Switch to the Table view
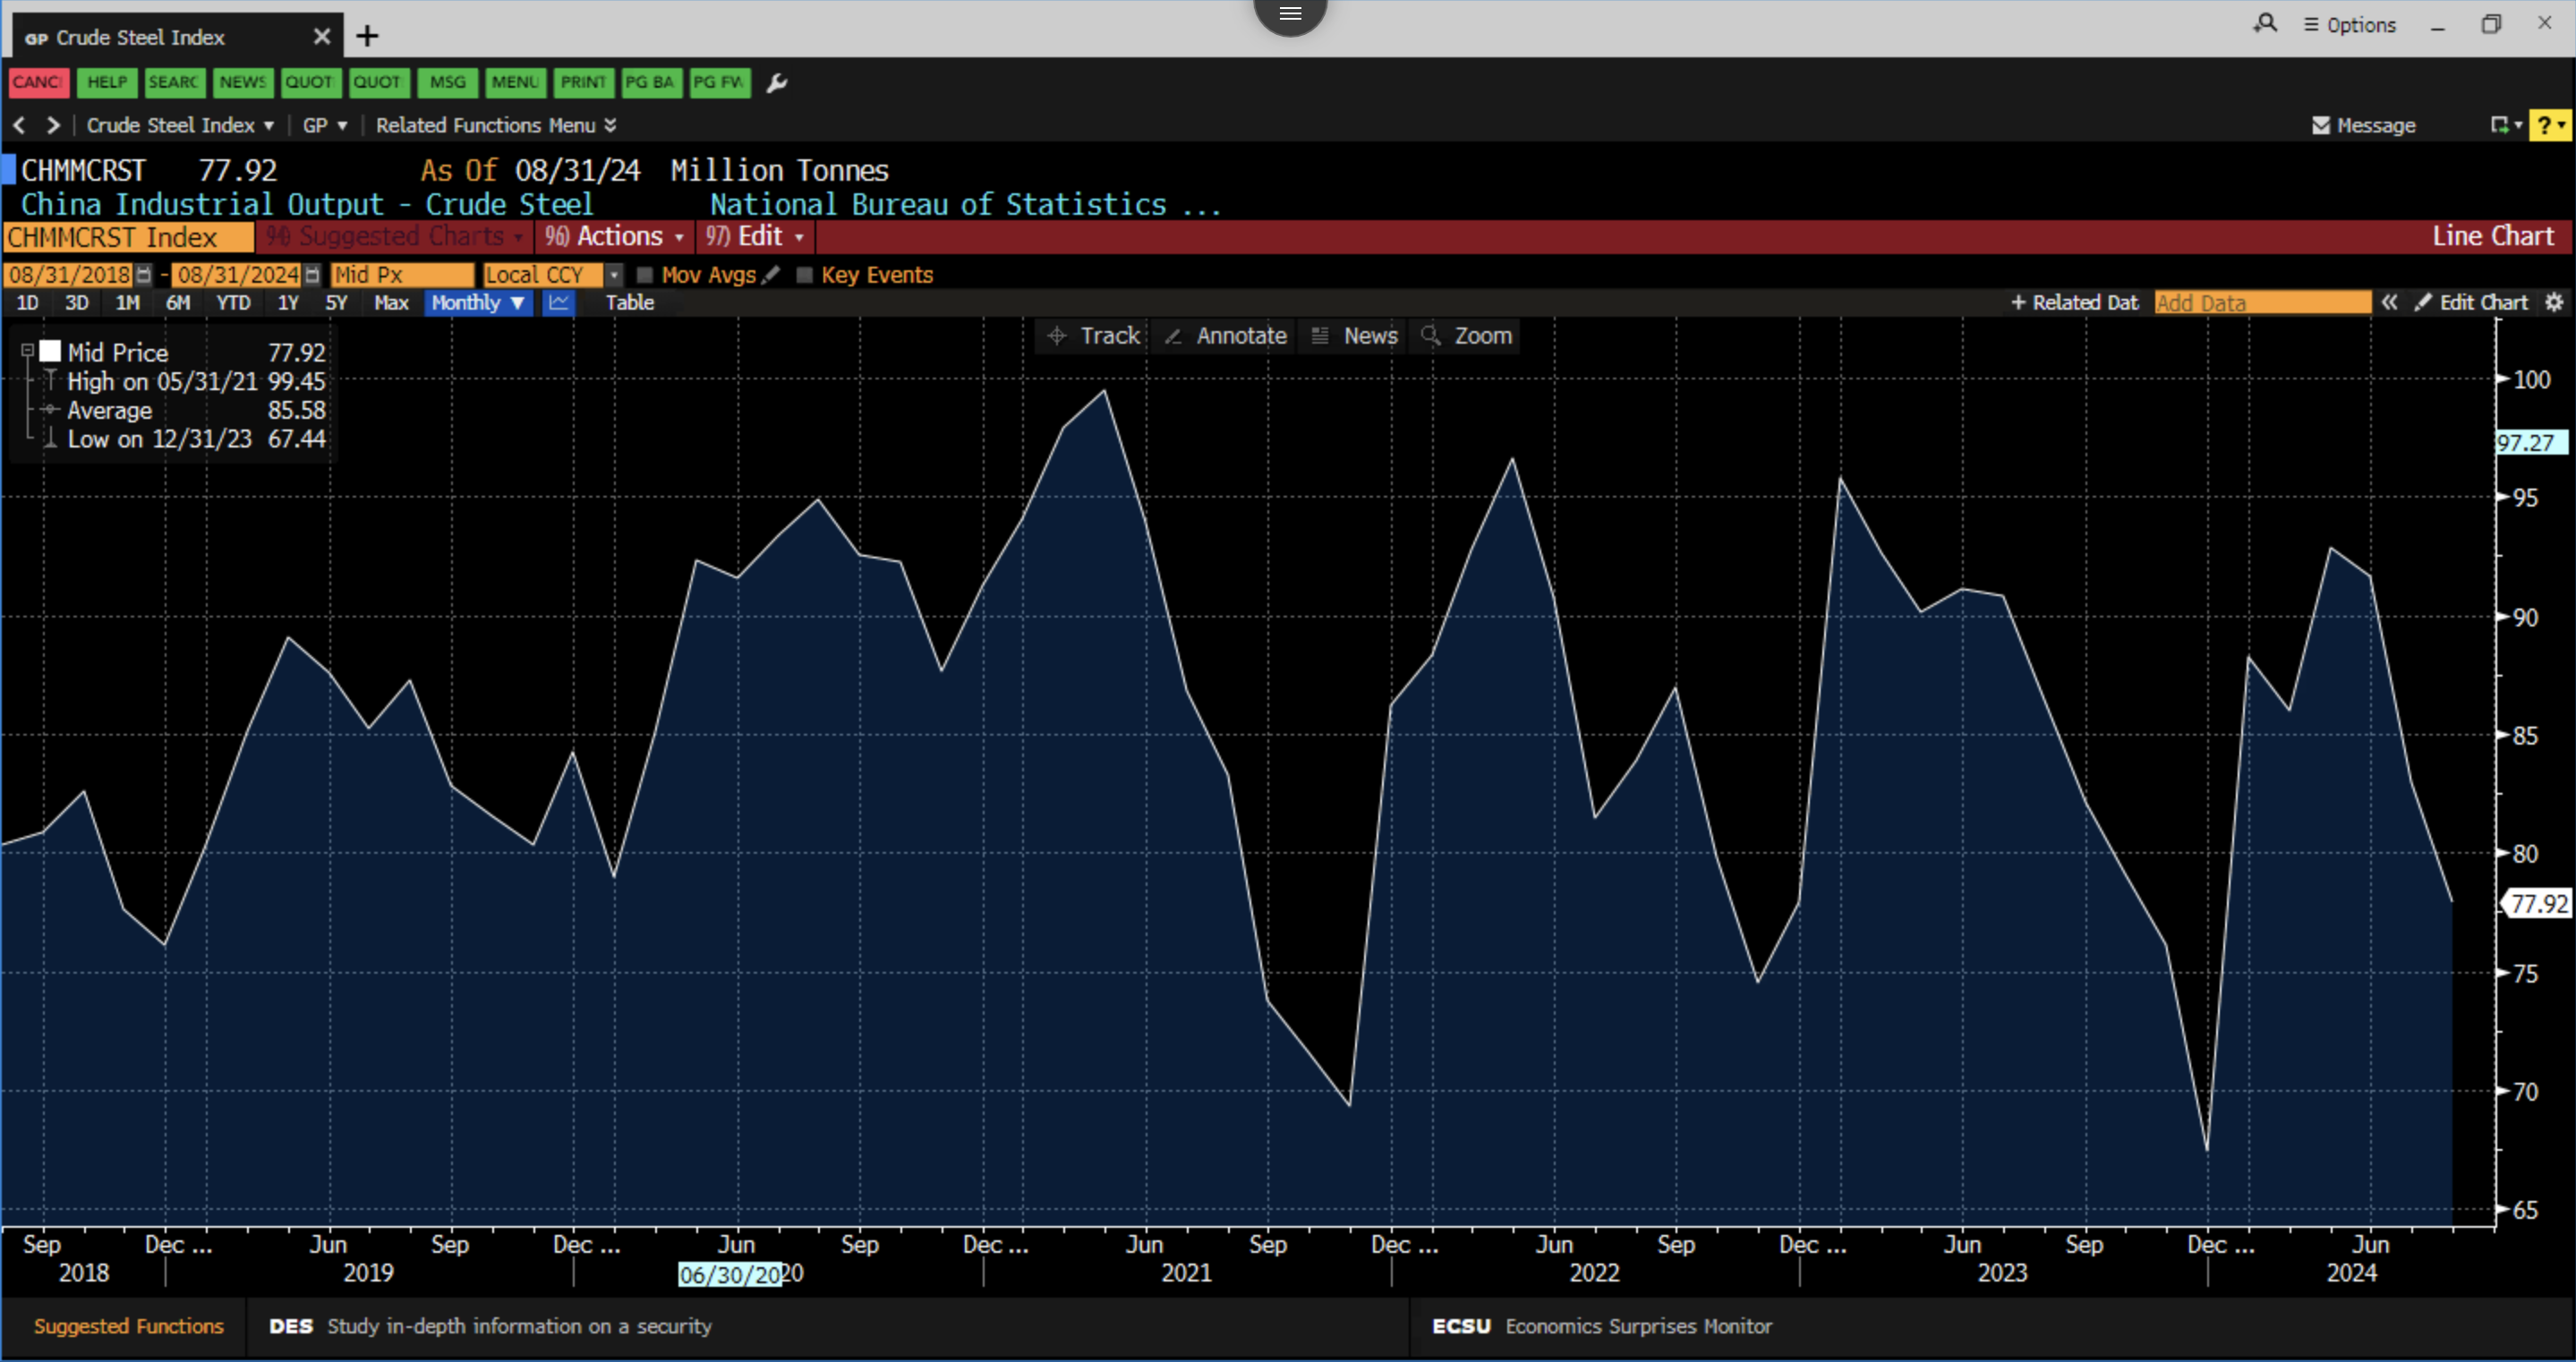The image size is (2576, 1362). pos(629,303)
